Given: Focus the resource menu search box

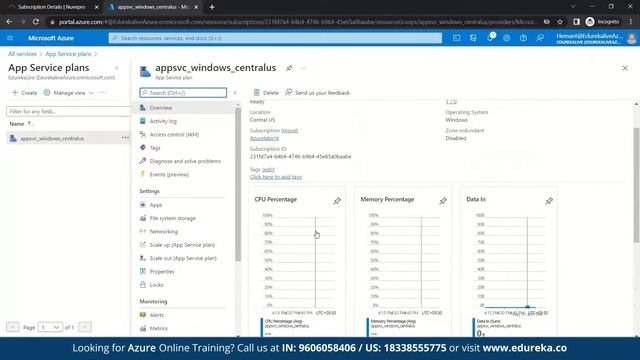Looking at the screenshot, I should pos(183,93).
